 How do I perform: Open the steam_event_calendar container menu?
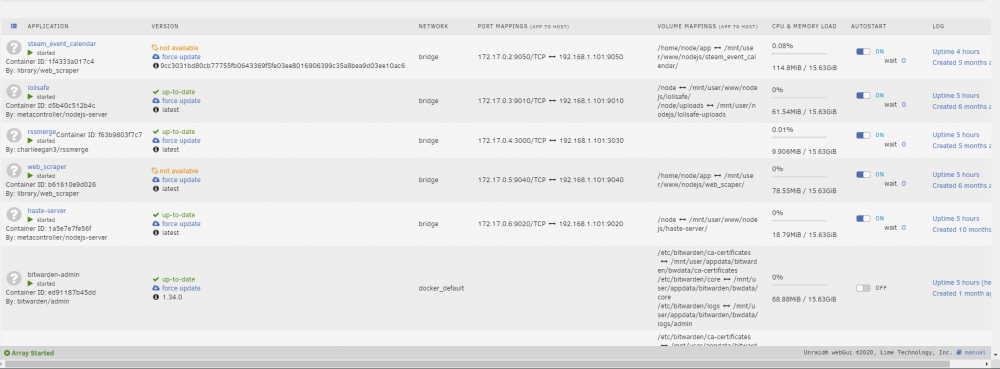click(x=62, y=44)
